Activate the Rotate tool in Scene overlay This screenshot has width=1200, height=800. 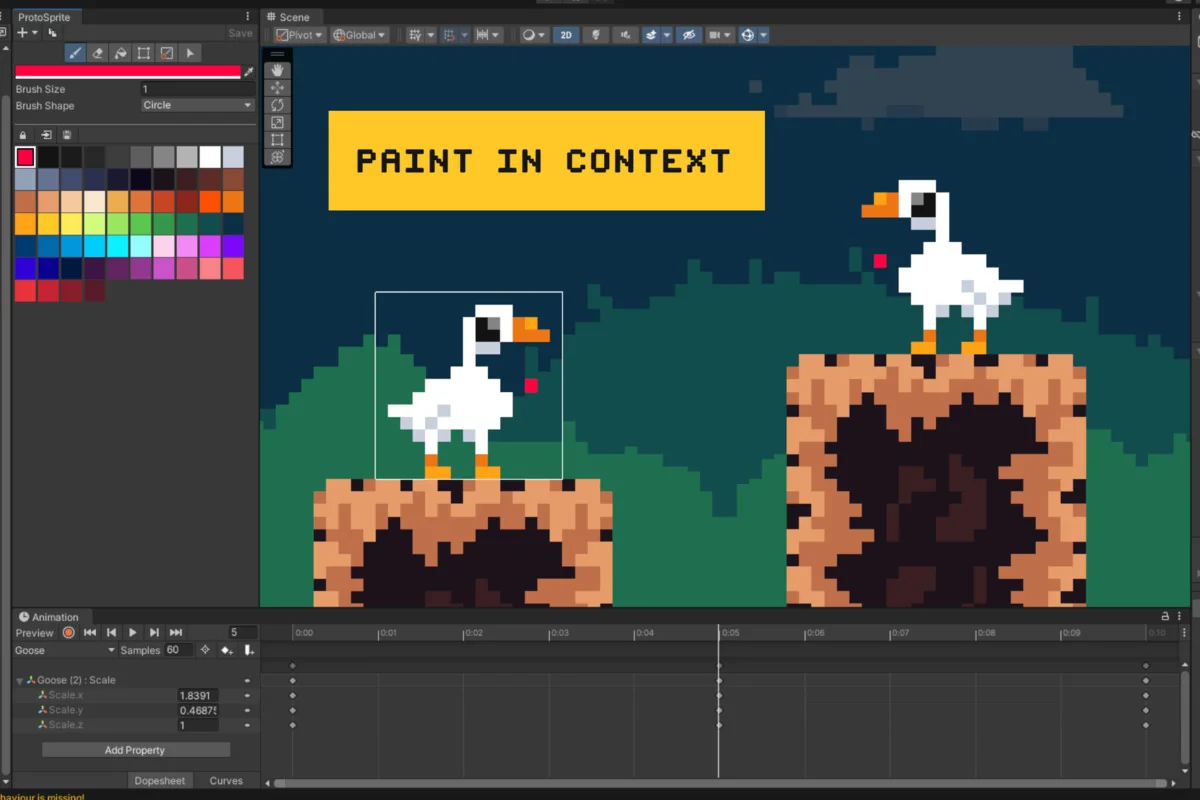[278, 105]
